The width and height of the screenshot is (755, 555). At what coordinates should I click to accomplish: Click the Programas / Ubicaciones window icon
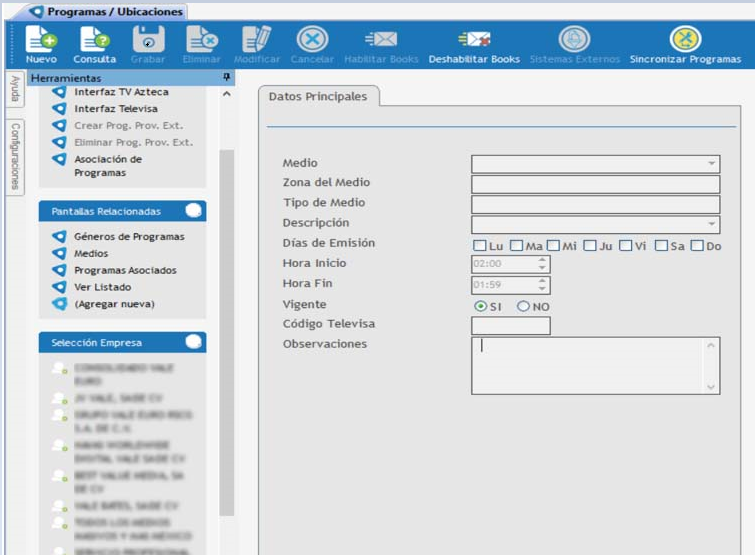pos(36,12)
